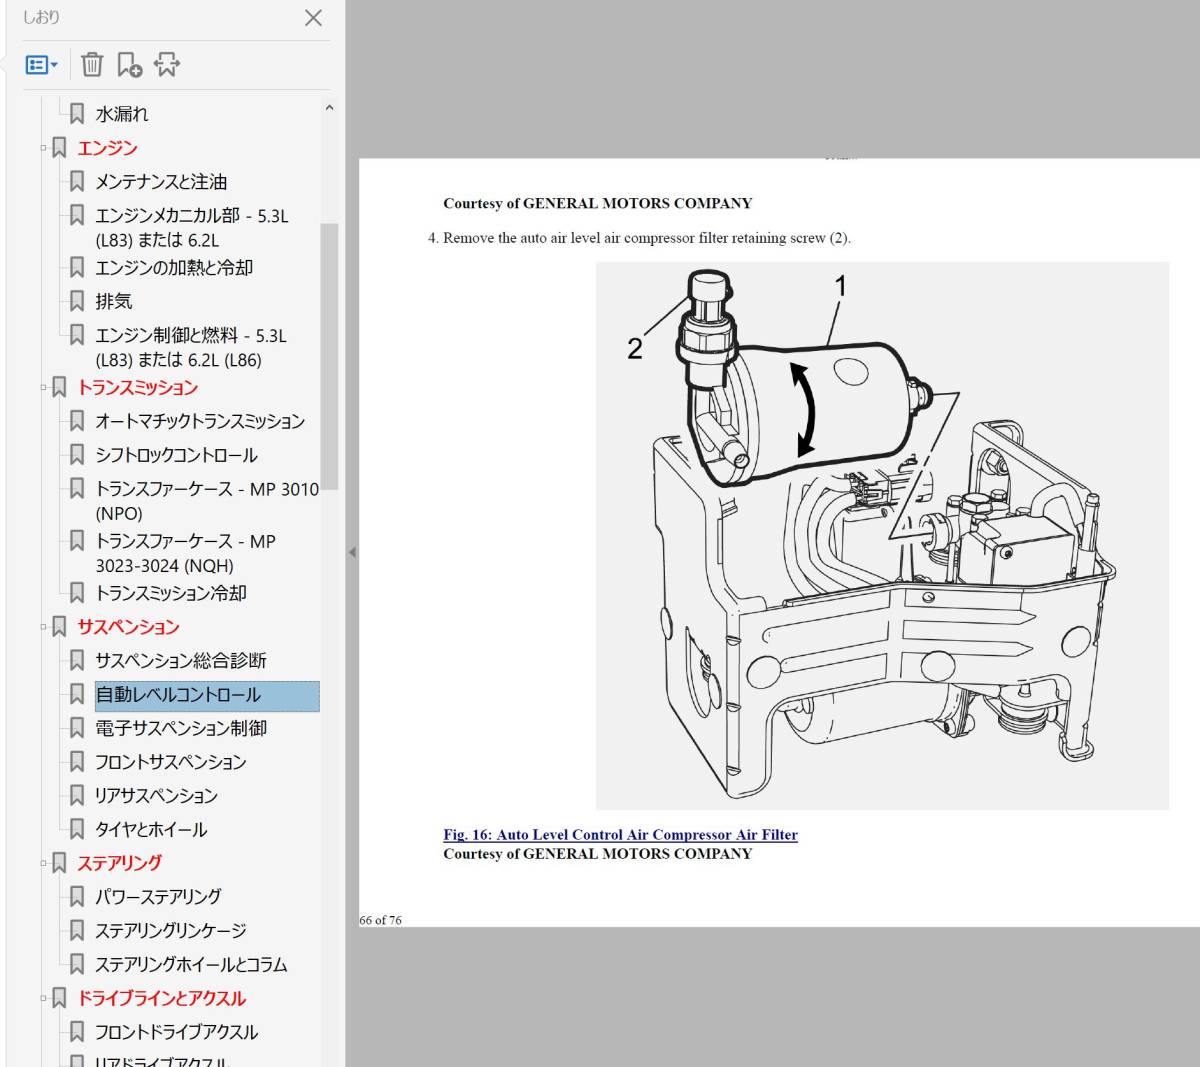
Task: Close the しおり bookmarks panel
Action: (x=313, y=18)
